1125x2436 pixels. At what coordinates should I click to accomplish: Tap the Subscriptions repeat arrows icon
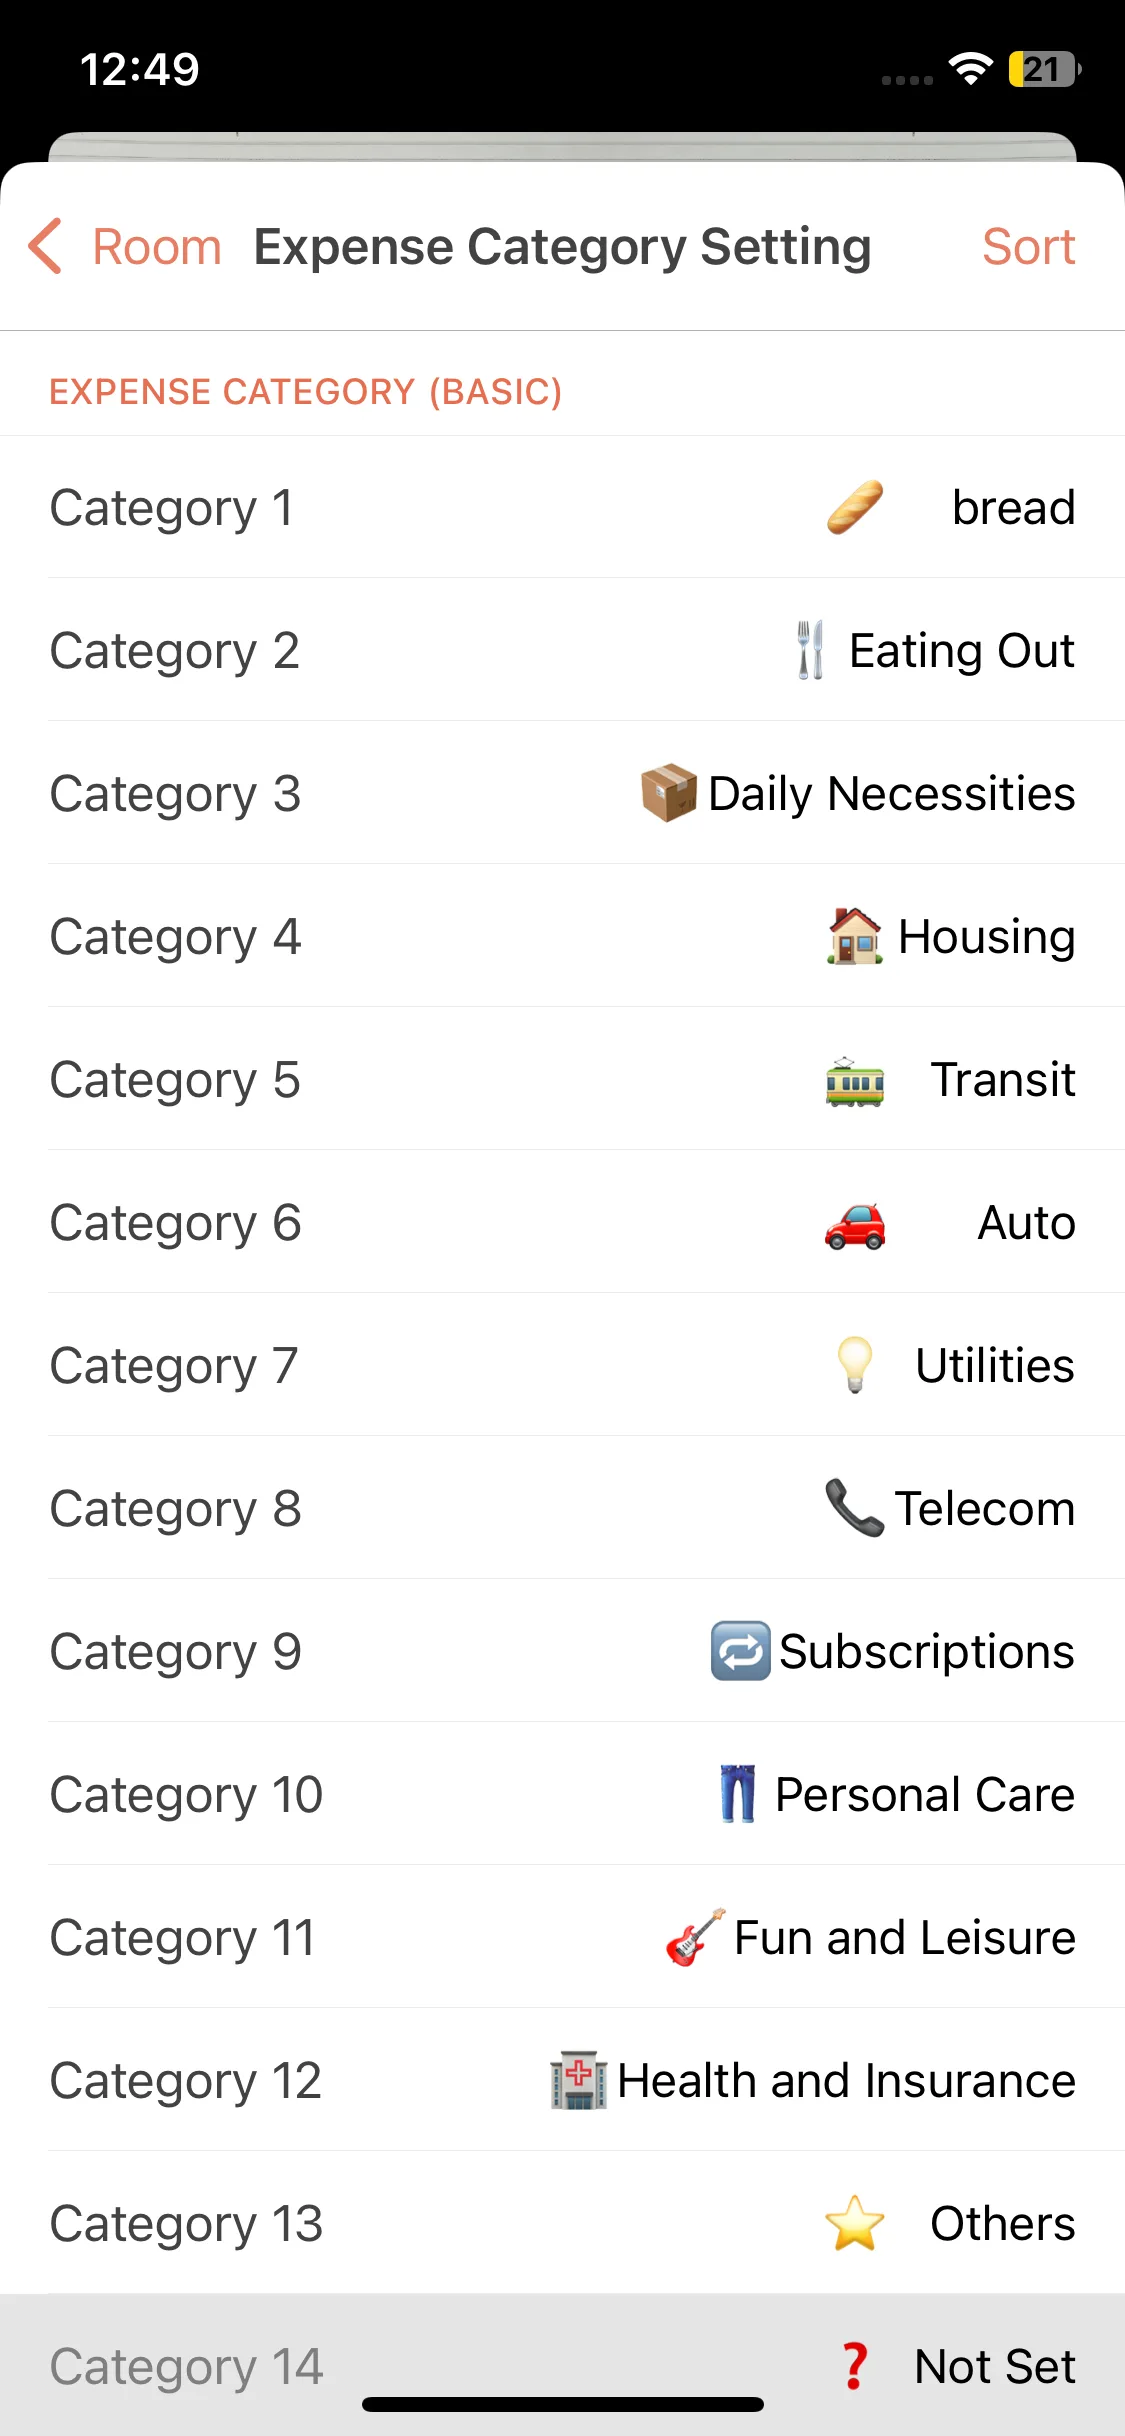tap(740, 1651)
